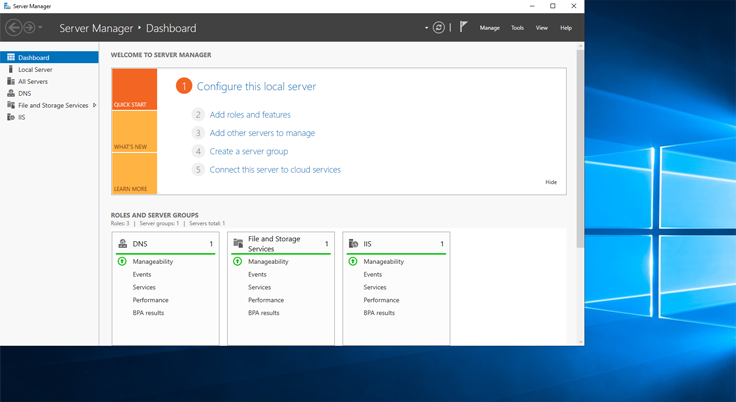Open the View menu

point(542,28)
